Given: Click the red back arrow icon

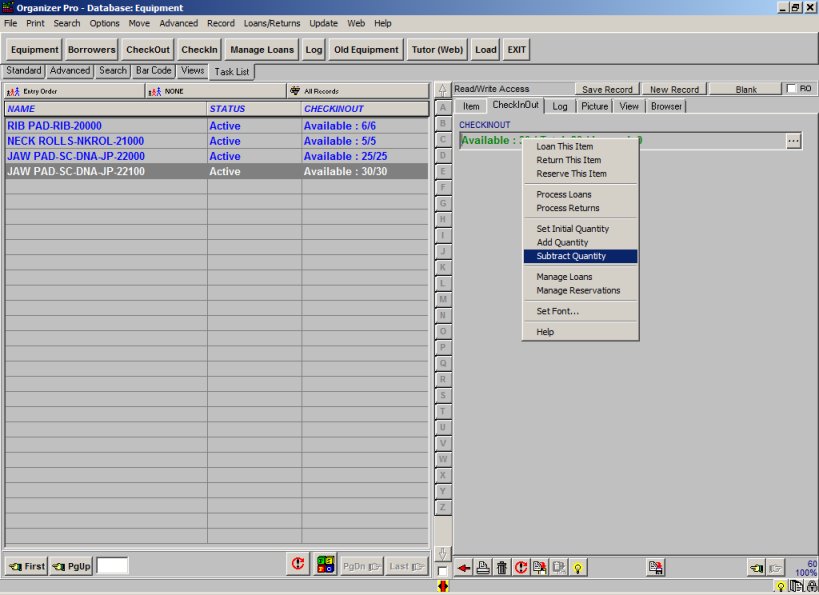Looking at the screenshot, I should click(x=464, y=568).
